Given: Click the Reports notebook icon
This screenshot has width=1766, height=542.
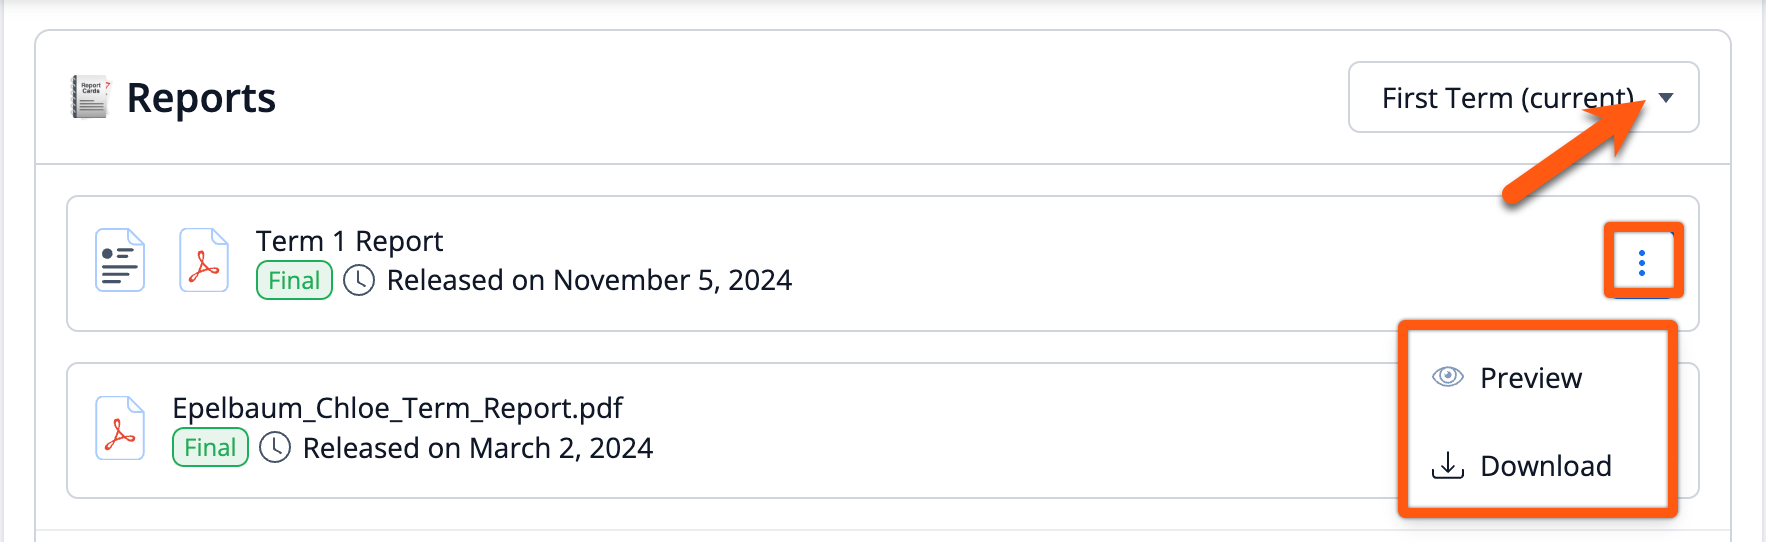Looking at the screenshot, I should tap(90, 97).
